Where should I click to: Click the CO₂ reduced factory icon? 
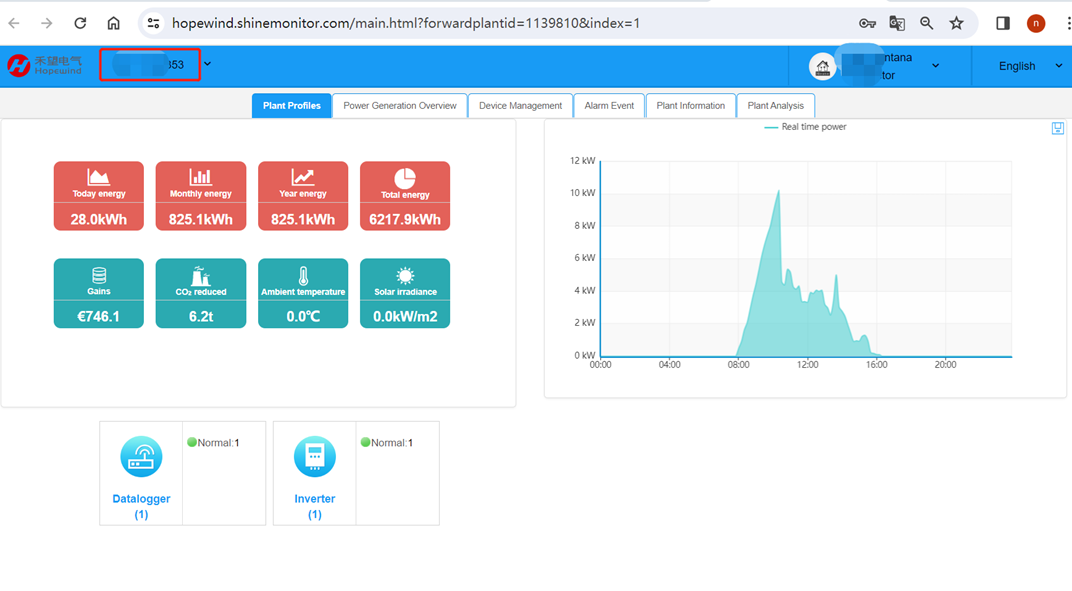point(200,276)
